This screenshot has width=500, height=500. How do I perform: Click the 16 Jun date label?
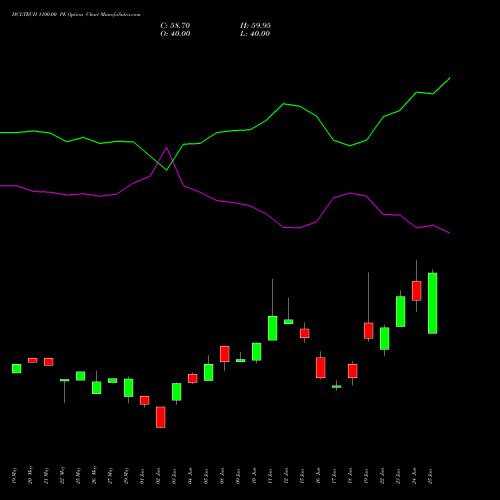(x=318, y=476)
